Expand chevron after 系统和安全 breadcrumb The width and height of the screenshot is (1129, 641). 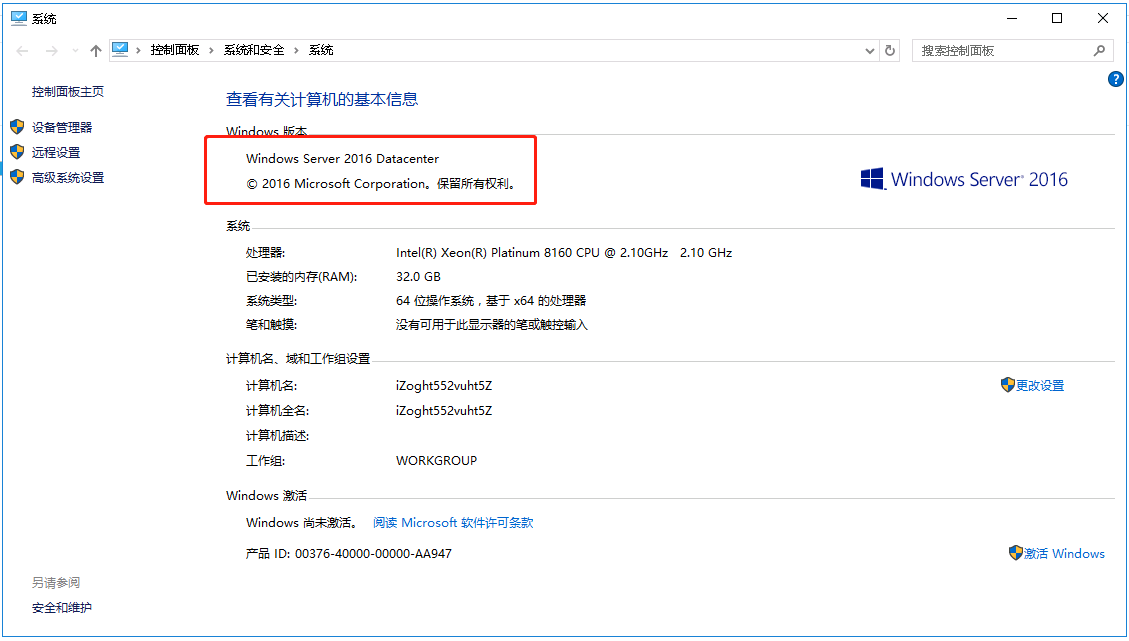pos(296,50)
